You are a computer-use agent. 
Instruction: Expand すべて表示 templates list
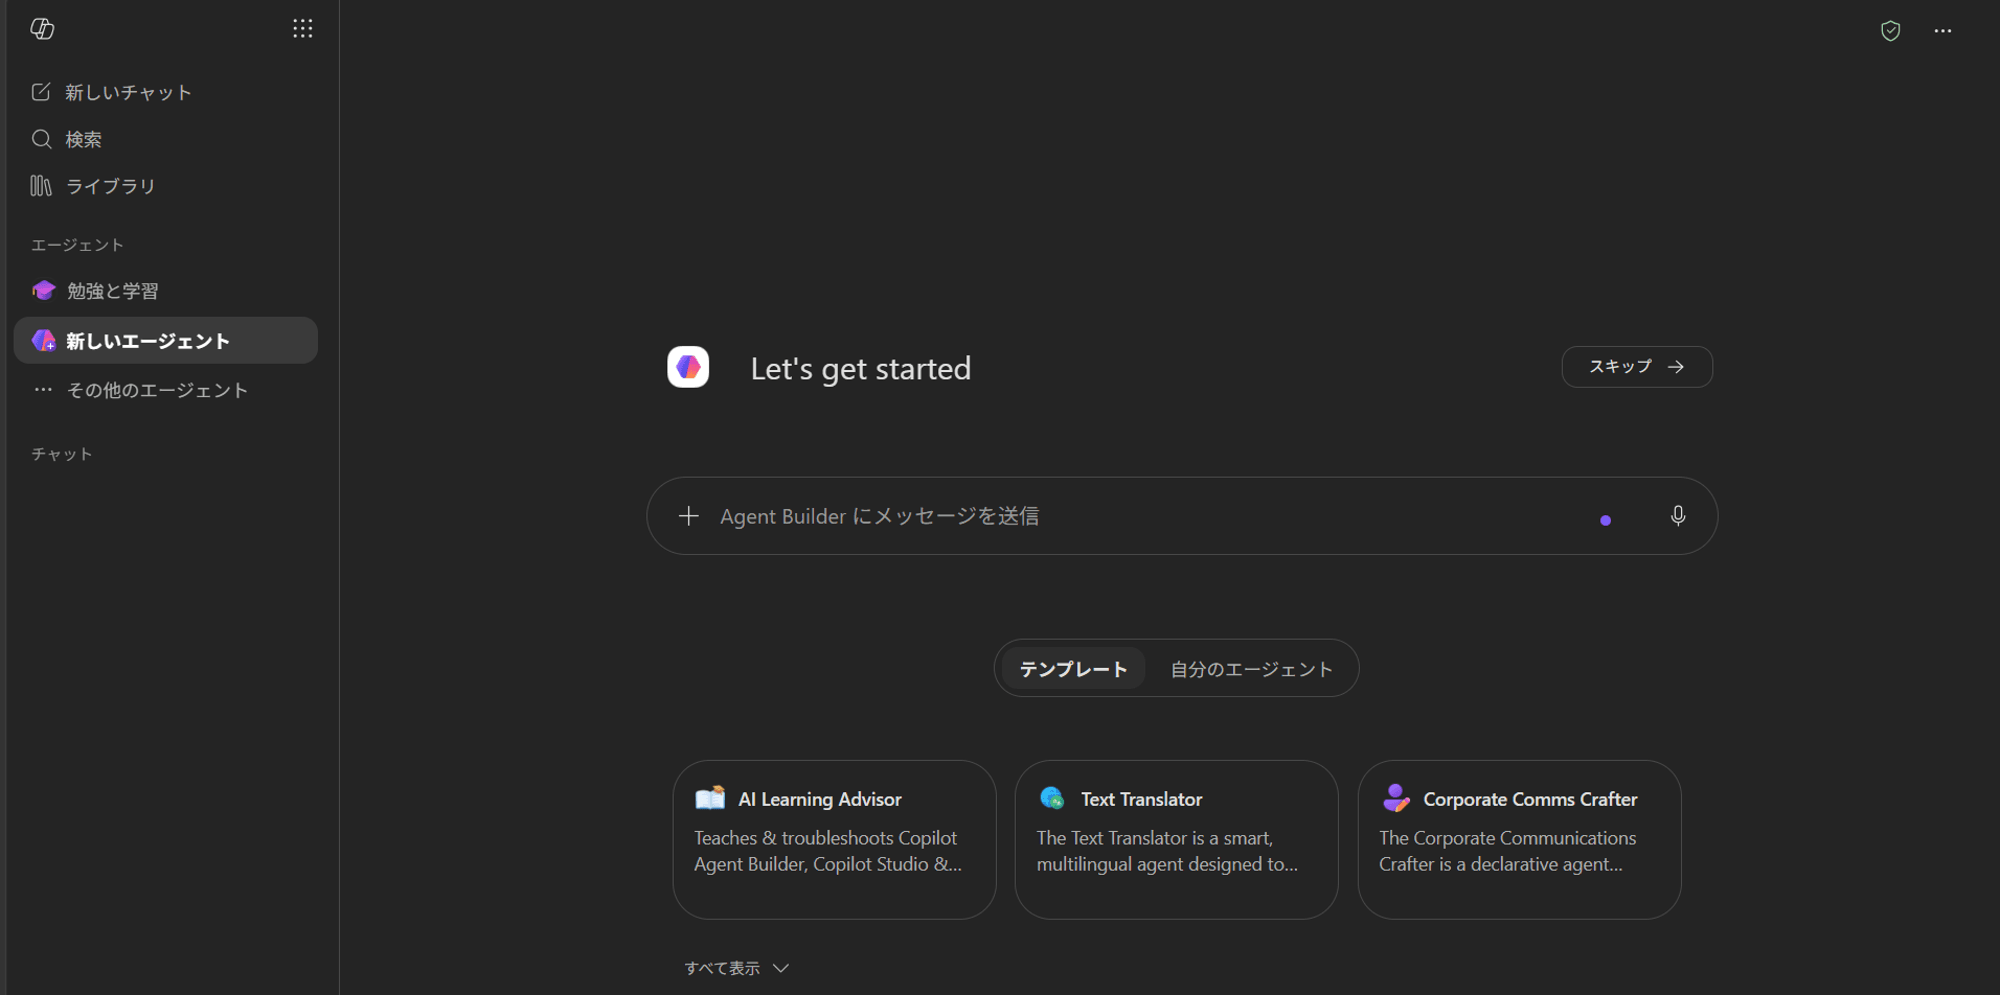[x=737, y=968]
